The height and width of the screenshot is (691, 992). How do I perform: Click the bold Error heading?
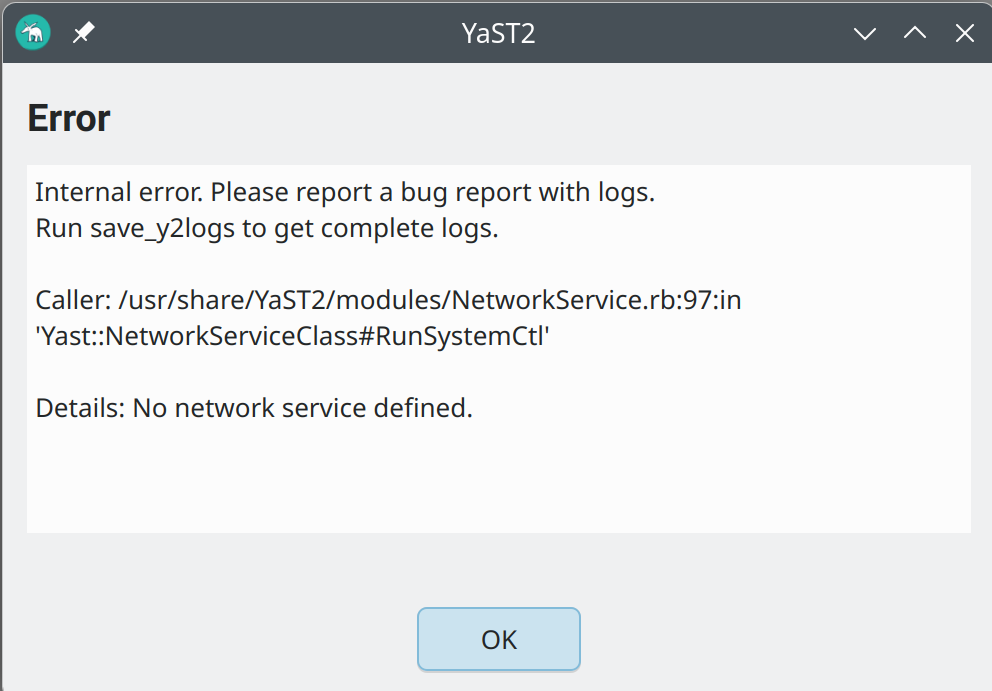68,118
